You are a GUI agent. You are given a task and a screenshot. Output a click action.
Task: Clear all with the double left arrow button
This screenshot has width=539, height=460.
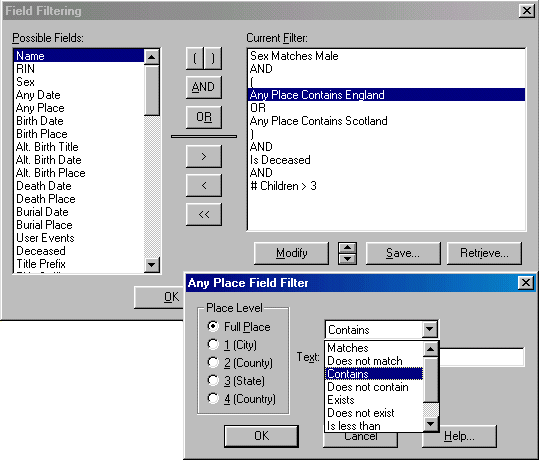(204, 215)
